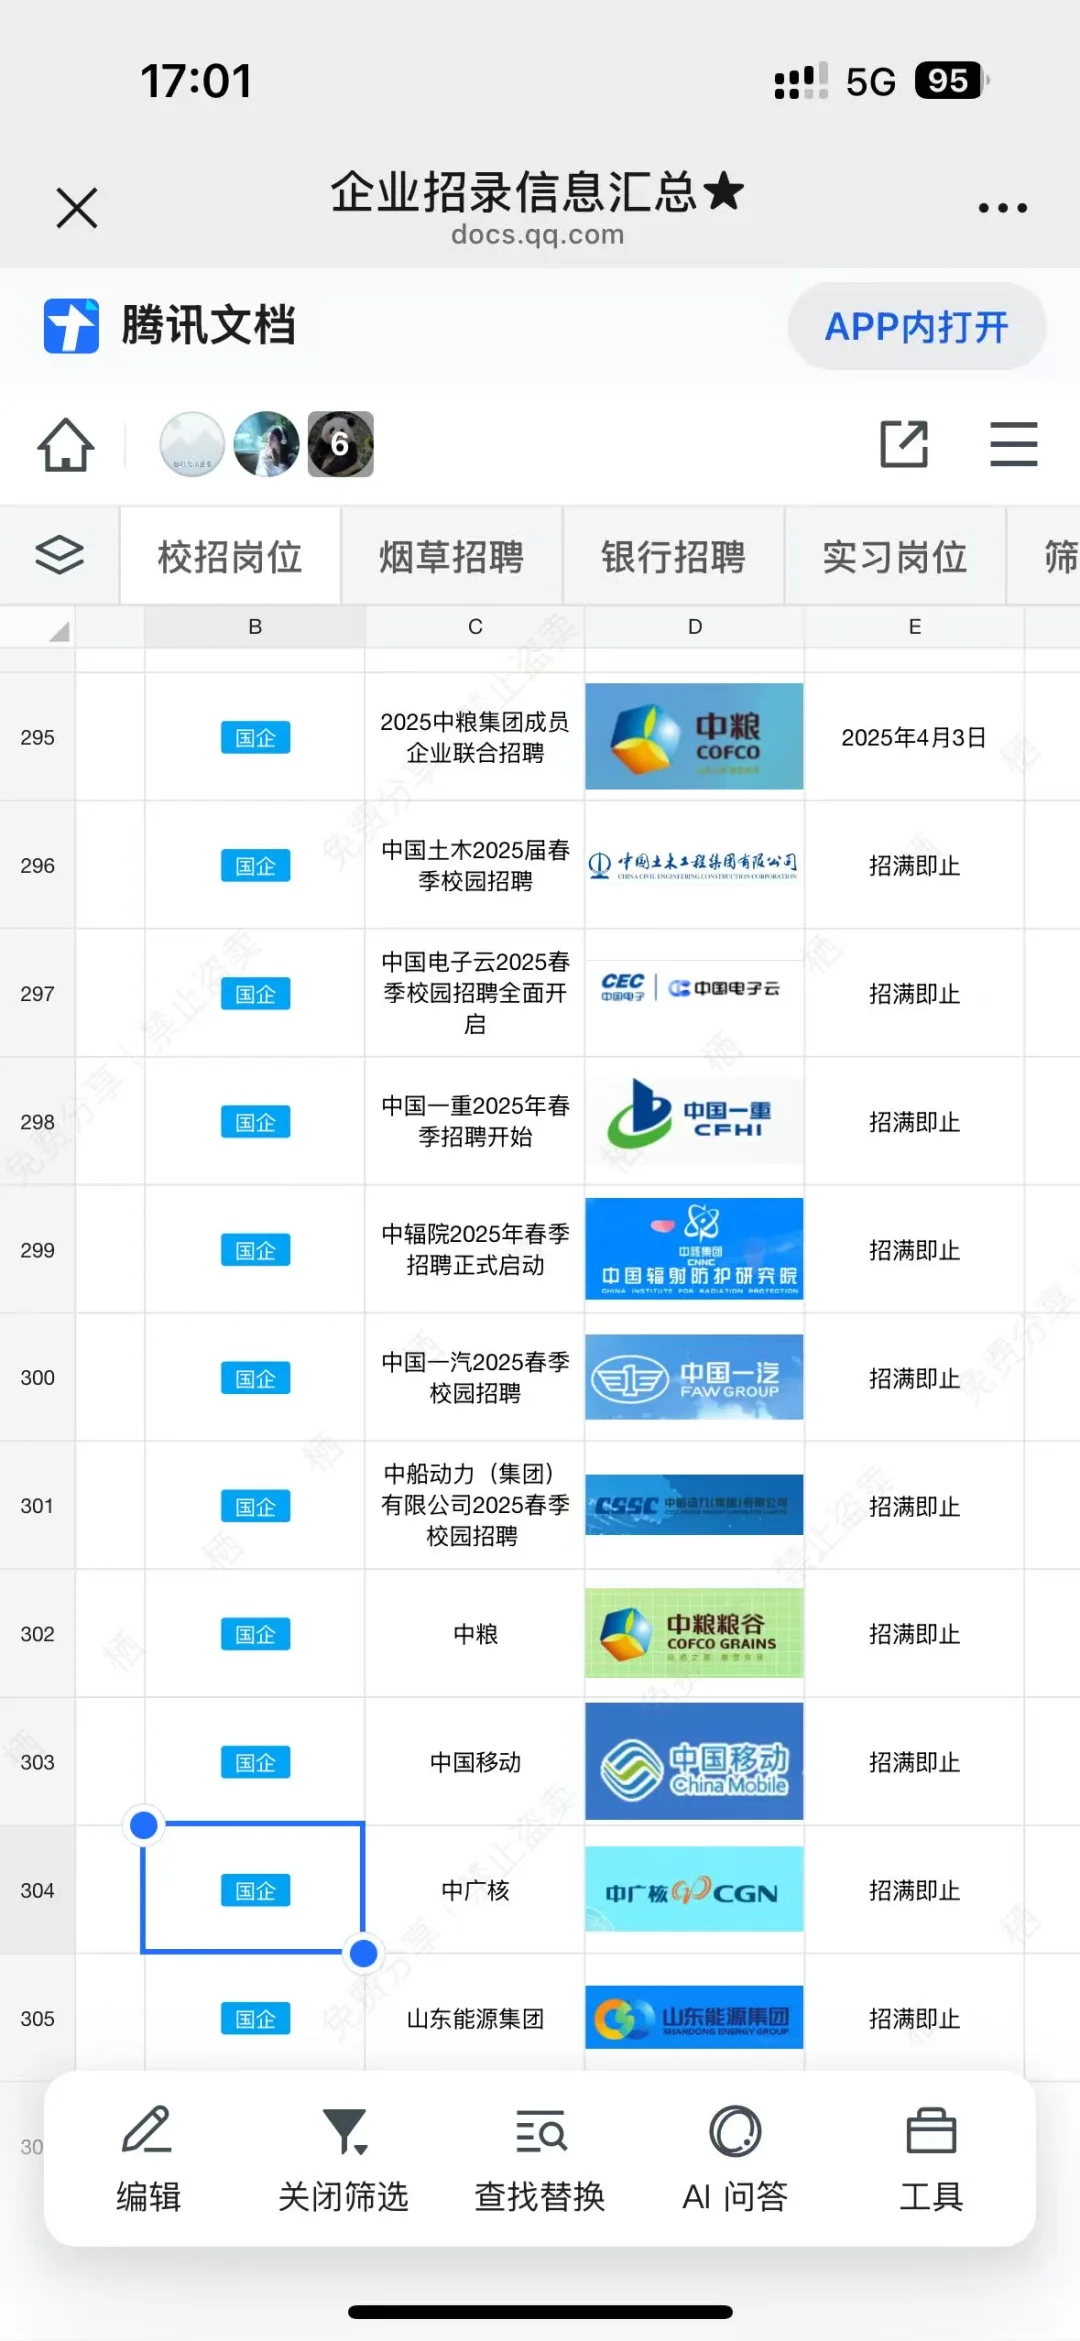
Task: Select column D header
Action: [x=695, y=627]
